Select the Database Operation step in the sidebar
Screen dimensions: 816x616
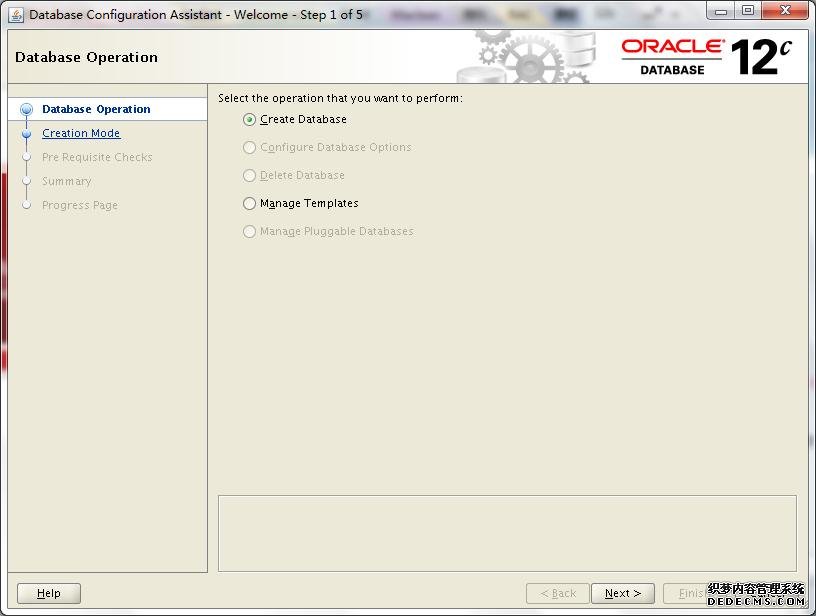[96, 109]
